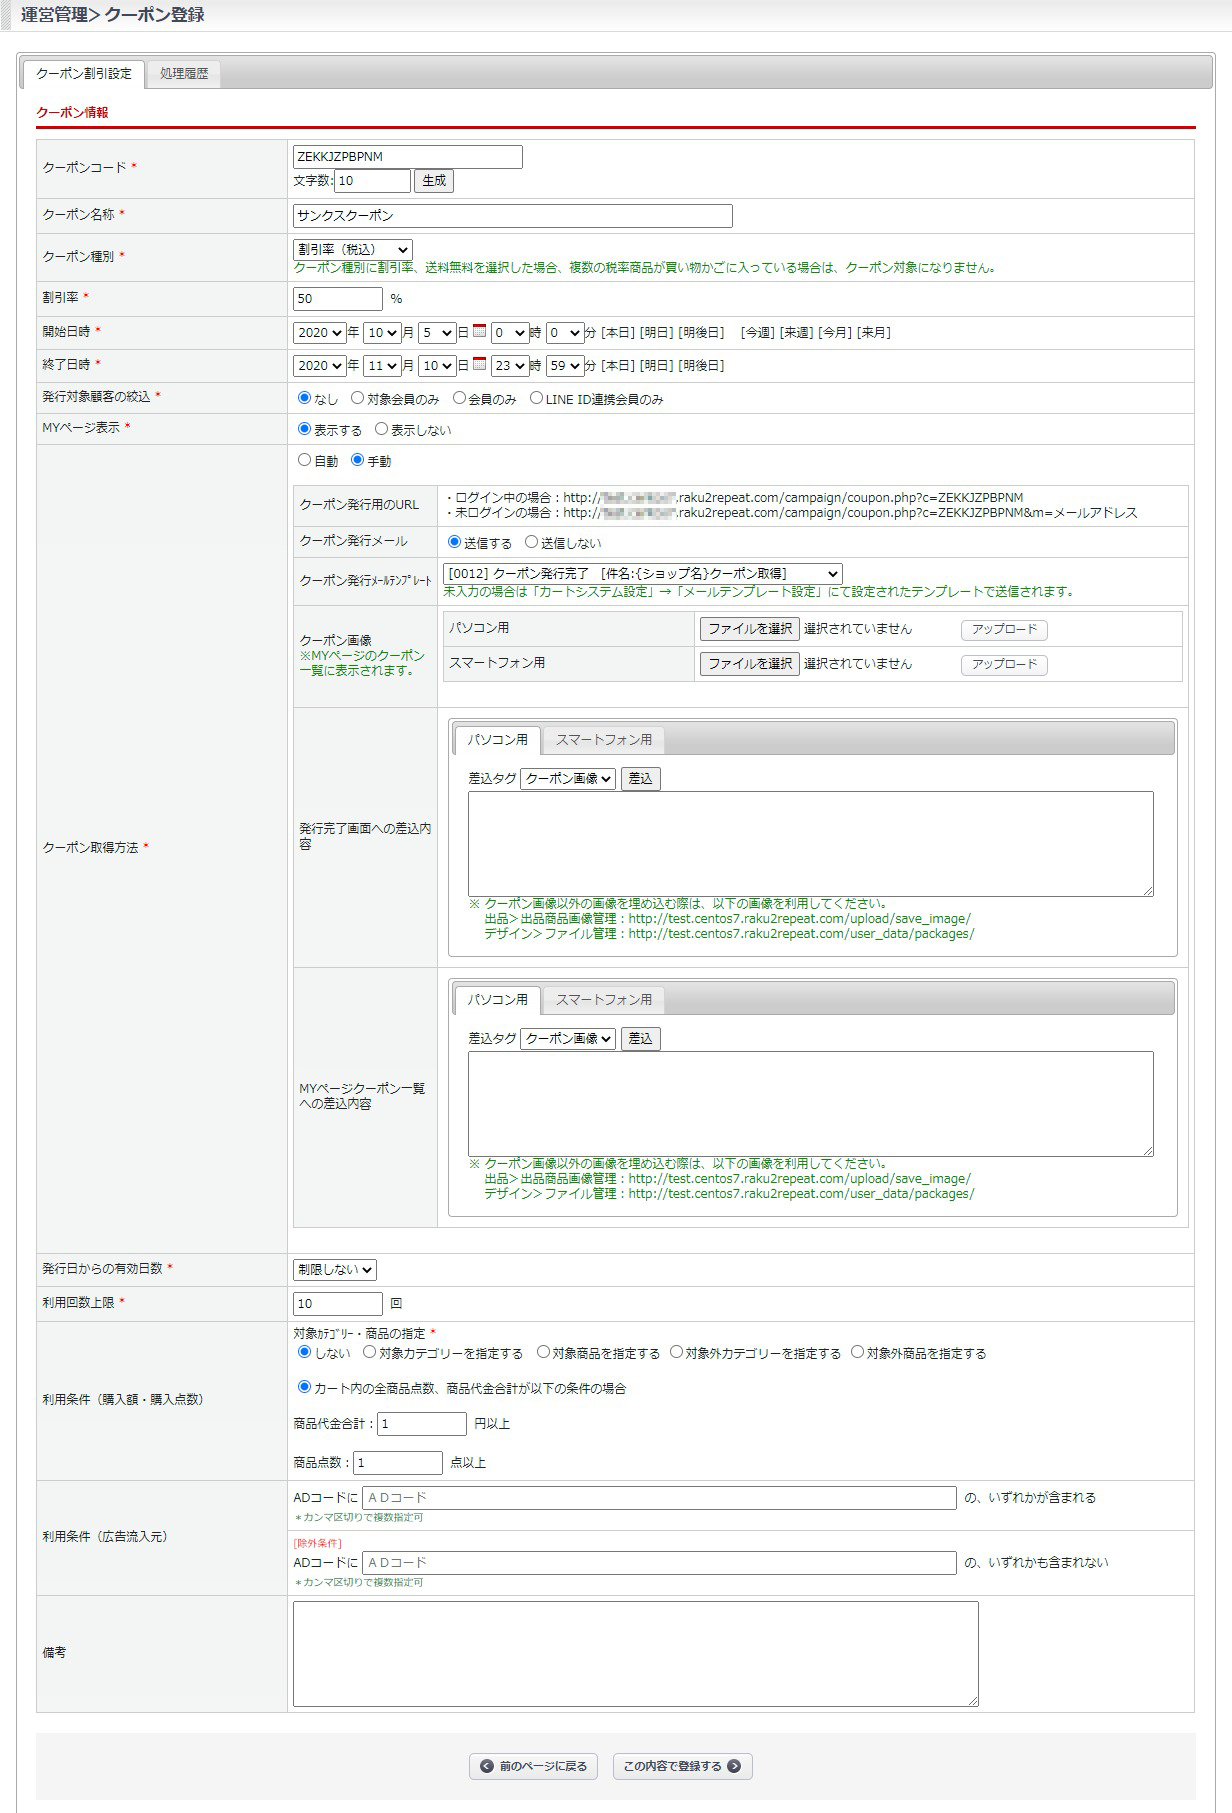This screenshot has height=1813, width=1232.
Task: Click the coupon code input field
Action: click(408, 157)
